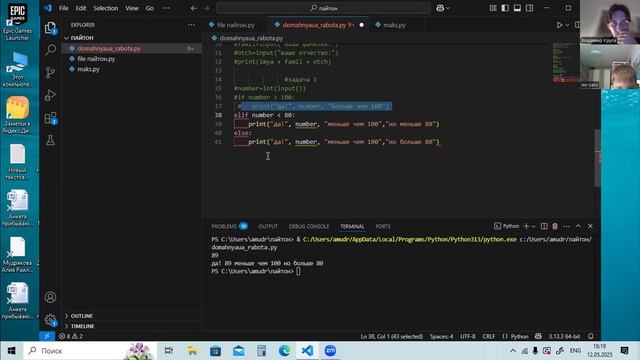Click the errors and warnings status item
This screenshot has height=360, width=640.
pos(71,336)
